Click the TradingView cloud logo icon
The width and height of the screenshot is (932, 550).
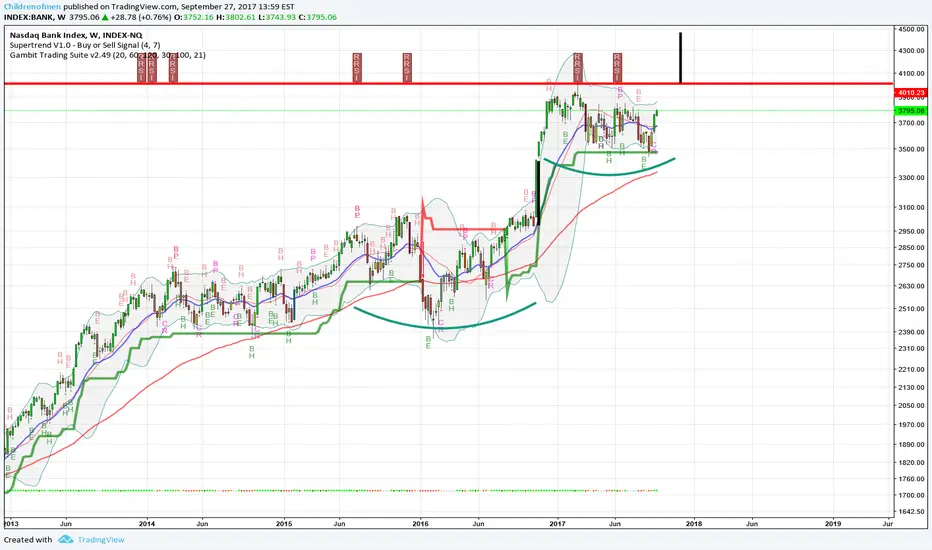pos(65,539)
